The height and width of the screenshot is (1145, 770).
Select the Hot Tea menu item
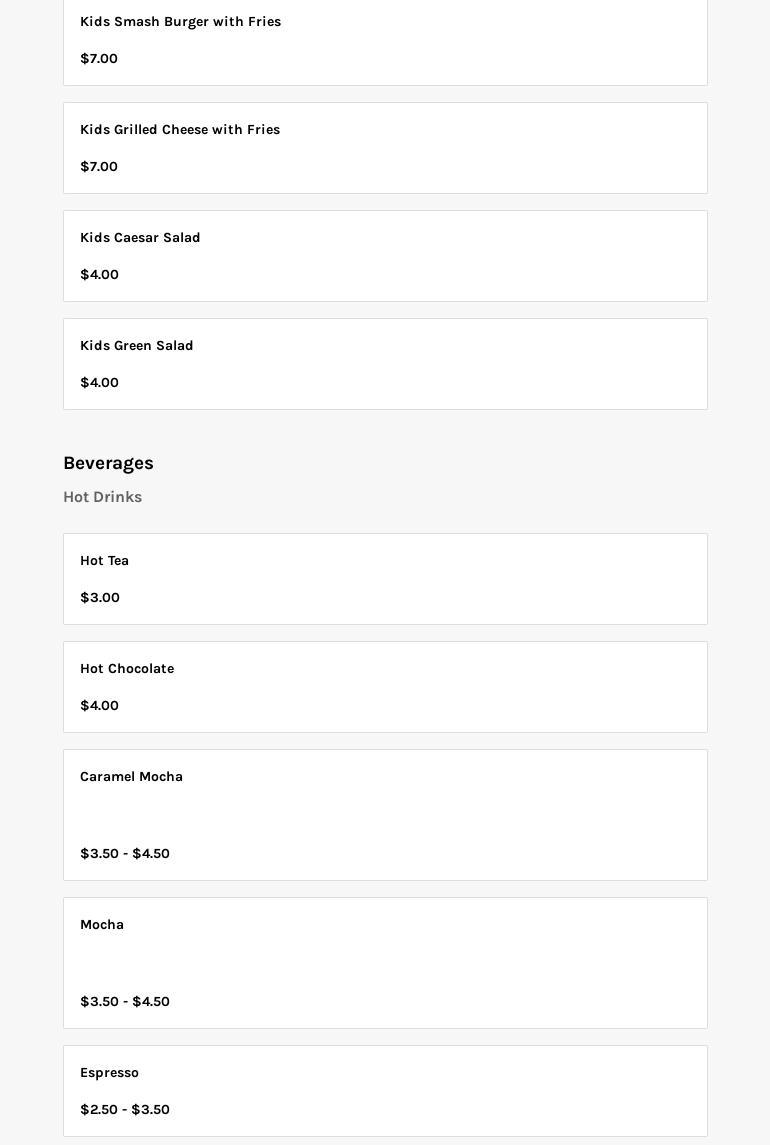tap(105, 561)
